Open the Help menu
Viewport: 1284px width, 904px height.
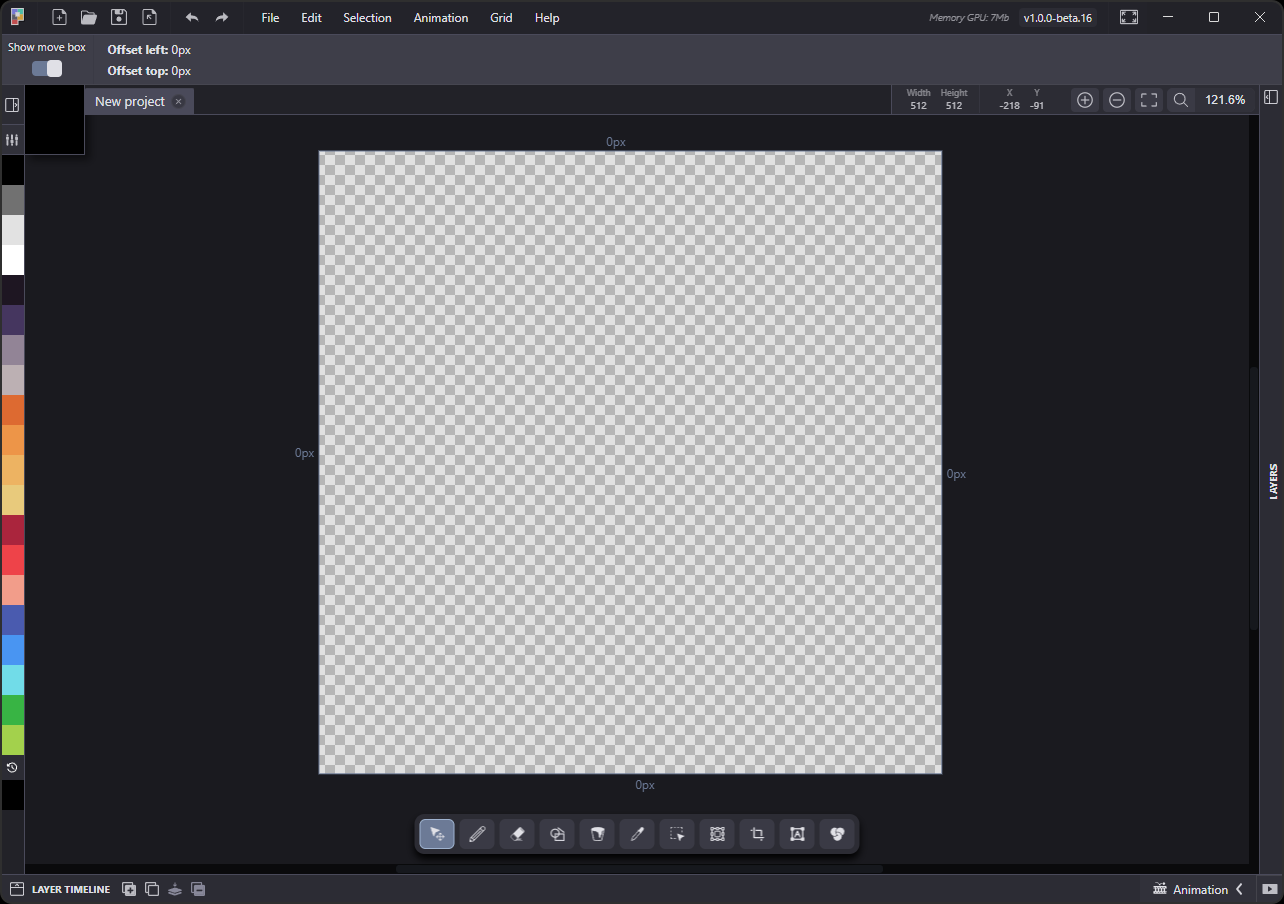(x=547, y=18)
